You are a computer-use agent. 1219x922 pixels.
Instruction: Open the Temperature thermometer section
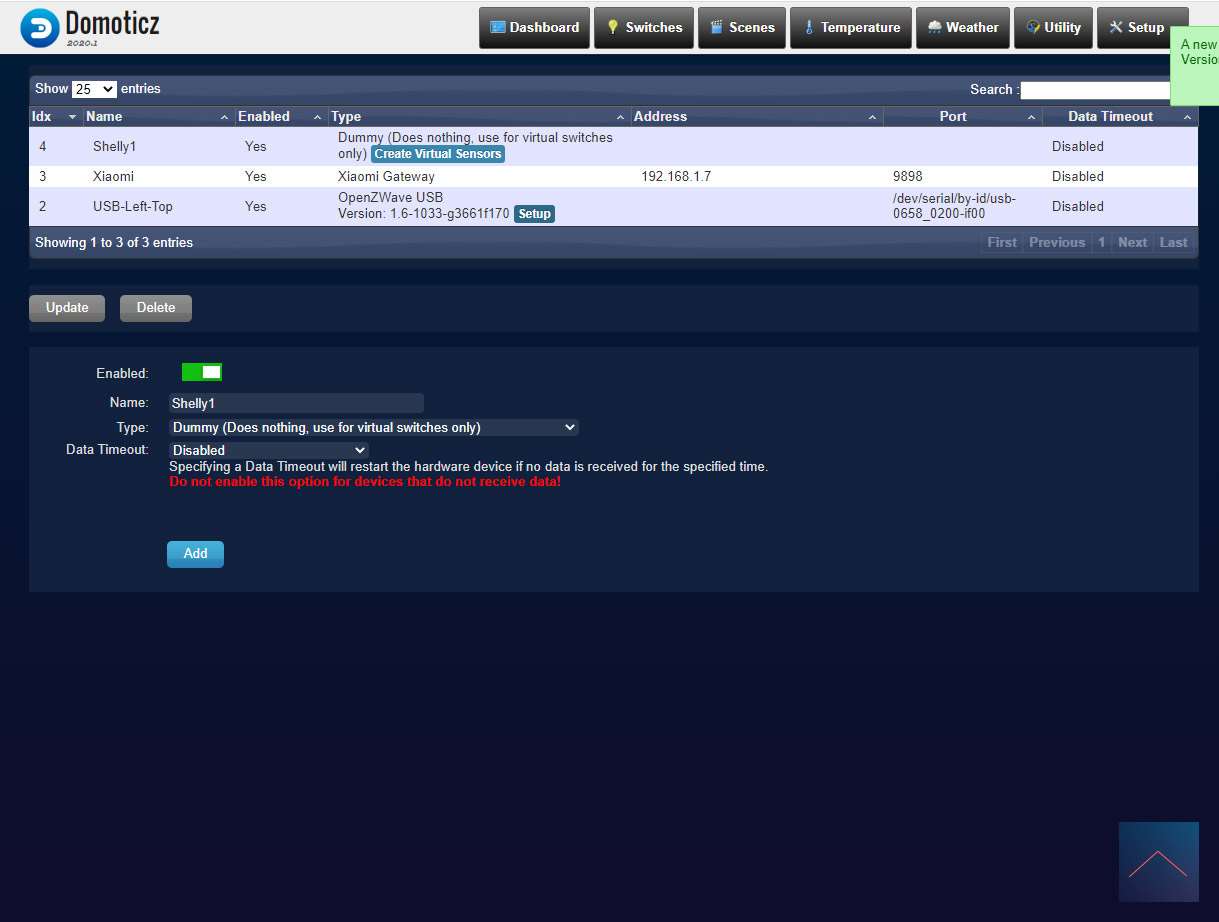click(x=850, y=28)
